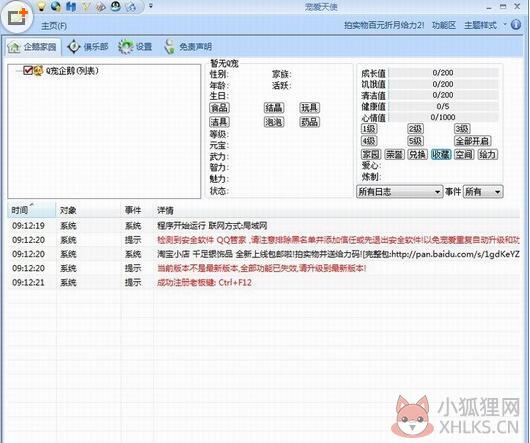Viewport: 530px width, 443px height.
Task: Click the light bulb quick access icon
Action: [41, 6]
